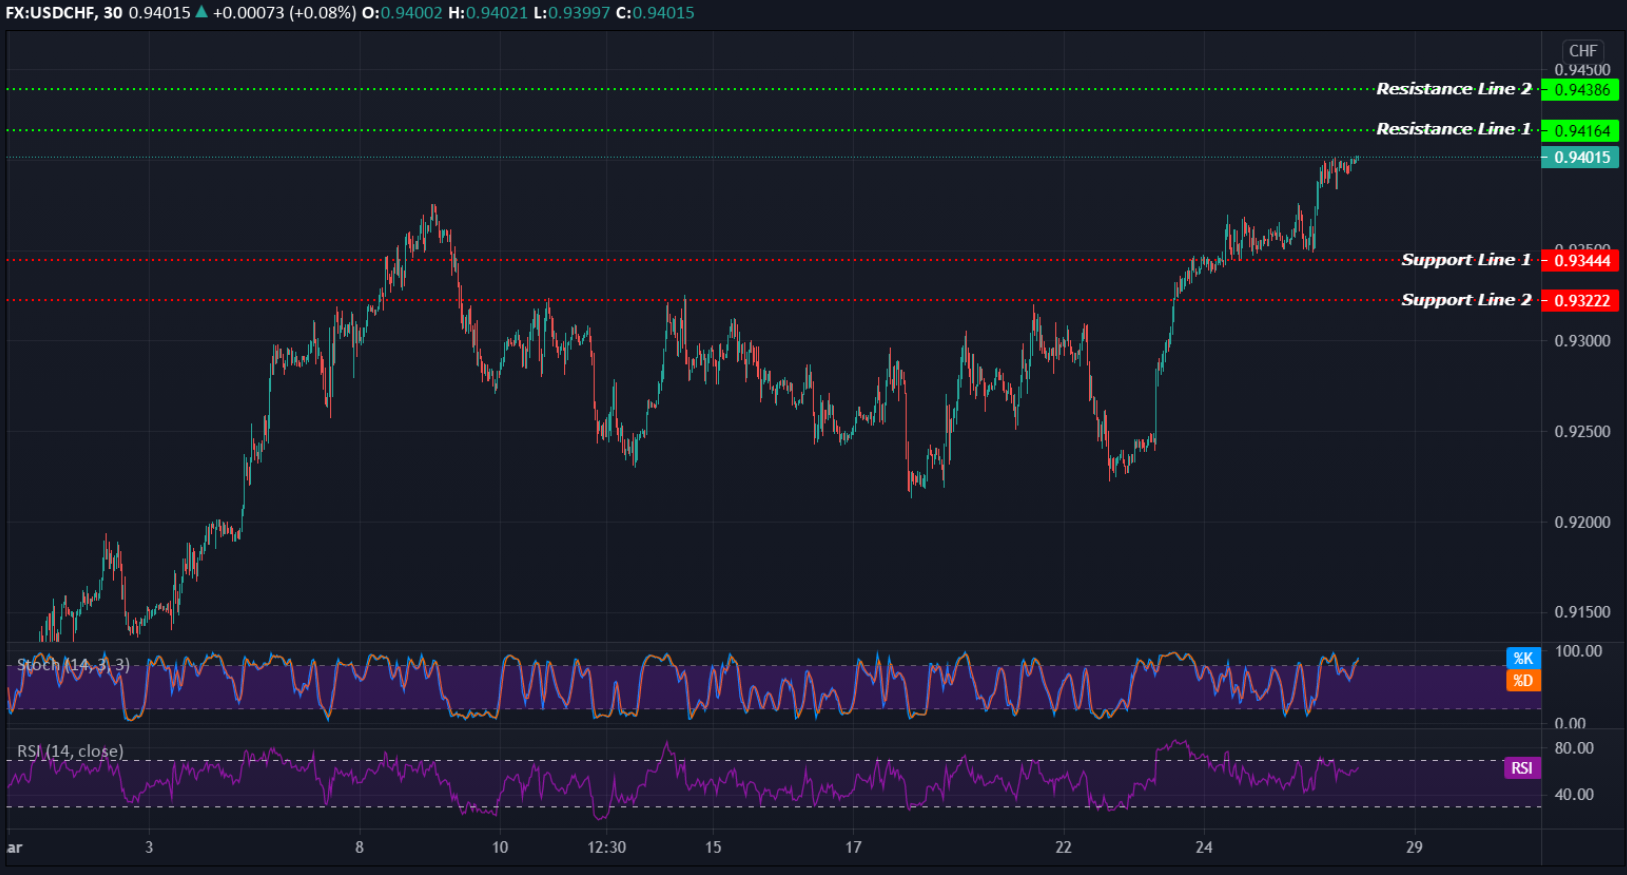Click the 0.92000 price axis value
The width and height of the screenshot is (1627, 875).
pyautogui.click(x=1582, y=522)
